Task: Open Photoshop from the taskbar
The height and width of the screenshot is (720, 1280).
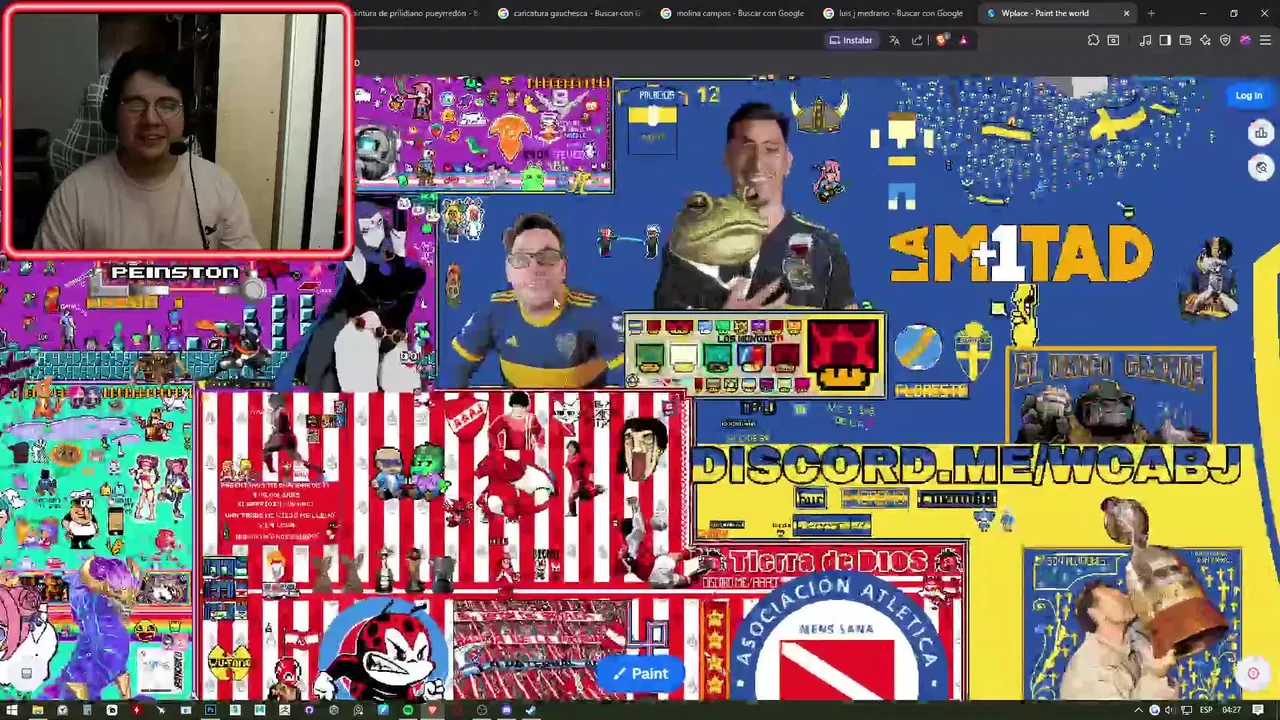Action: [210, 710]
